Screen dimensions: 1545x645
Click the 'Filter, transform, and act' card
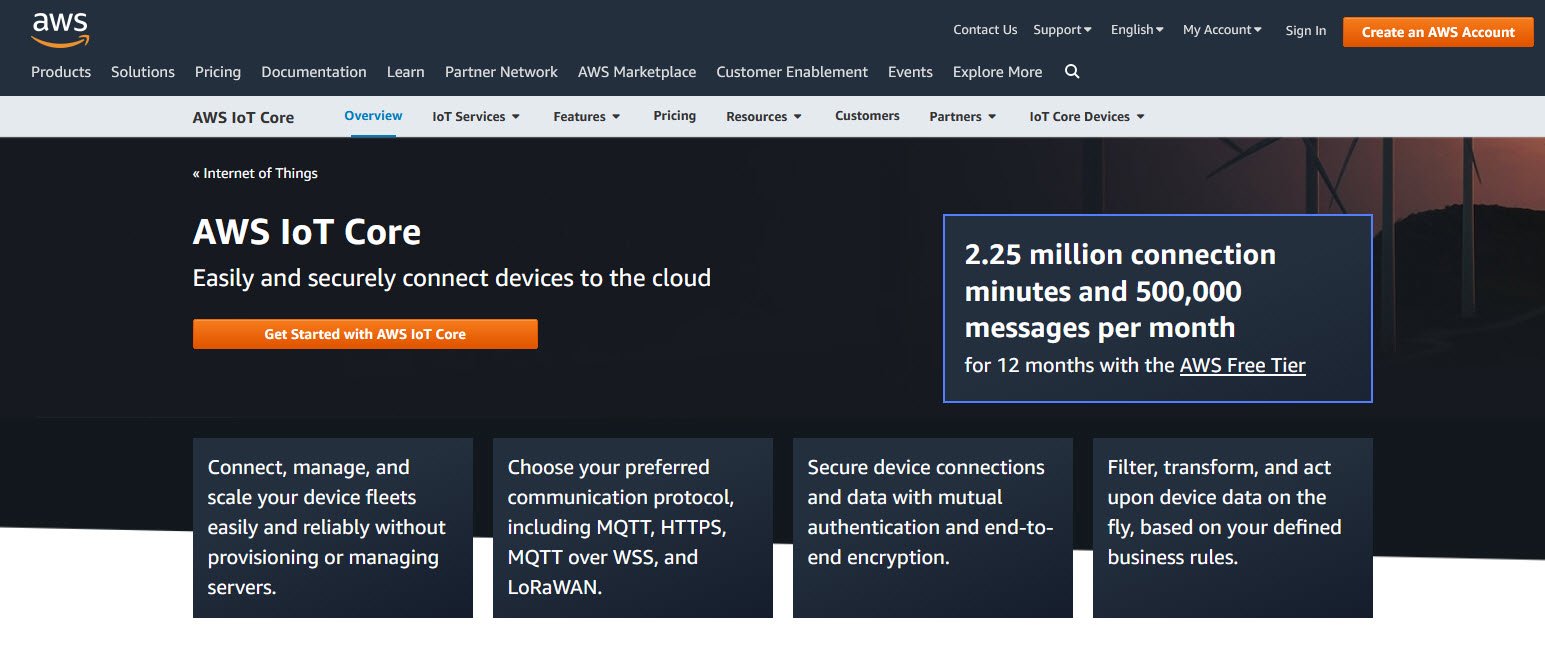click(x=1233, y=528)
